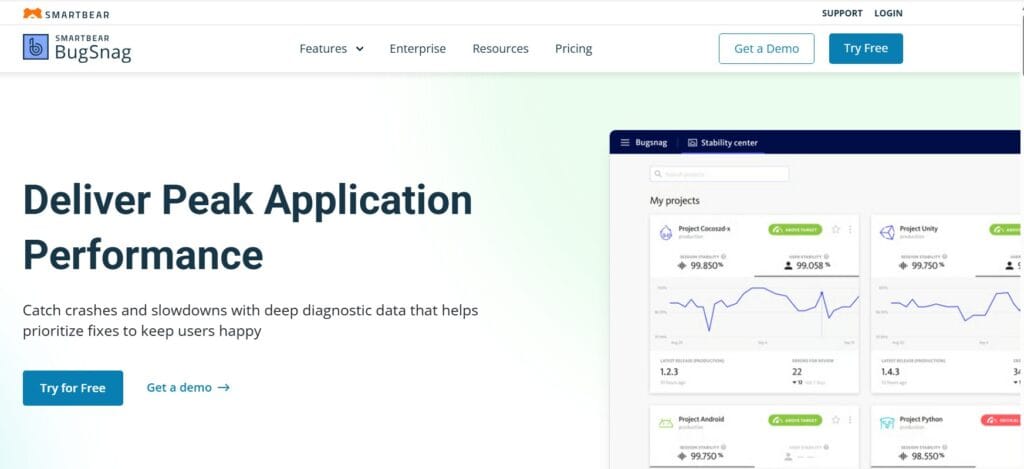Open the SUPPORT link
Image resolution: width=1024 pixels, height=469 pixels.
pos(841,13)
